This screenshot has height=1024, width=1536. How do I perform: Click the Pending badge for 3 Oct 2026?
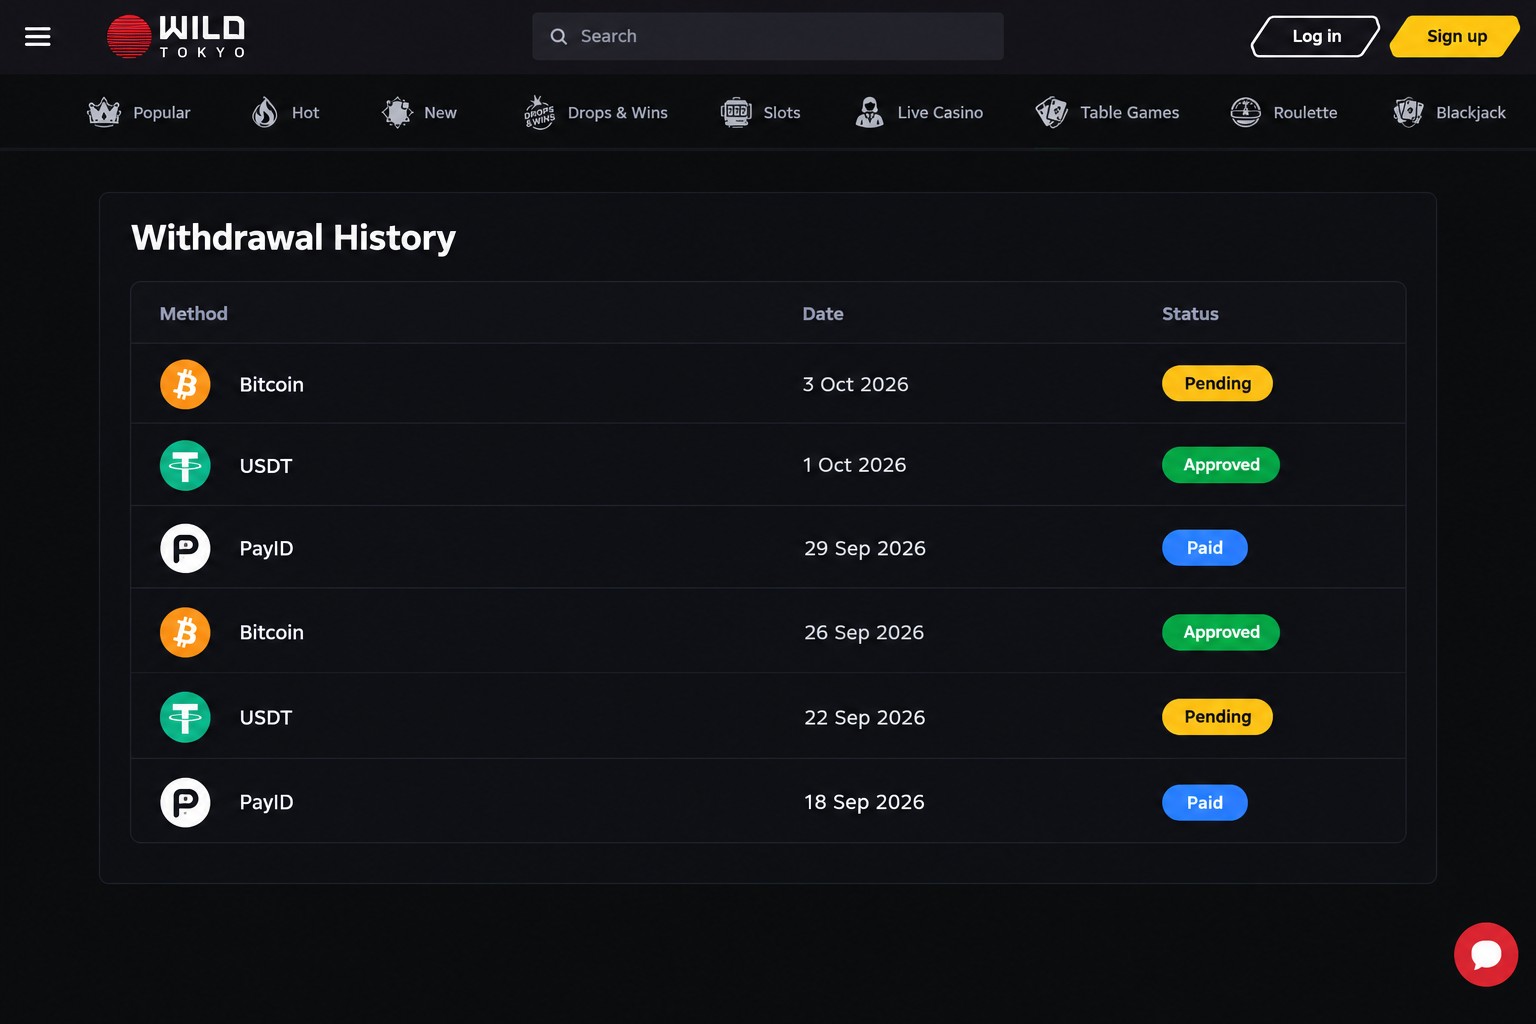tap(1217, 383)
